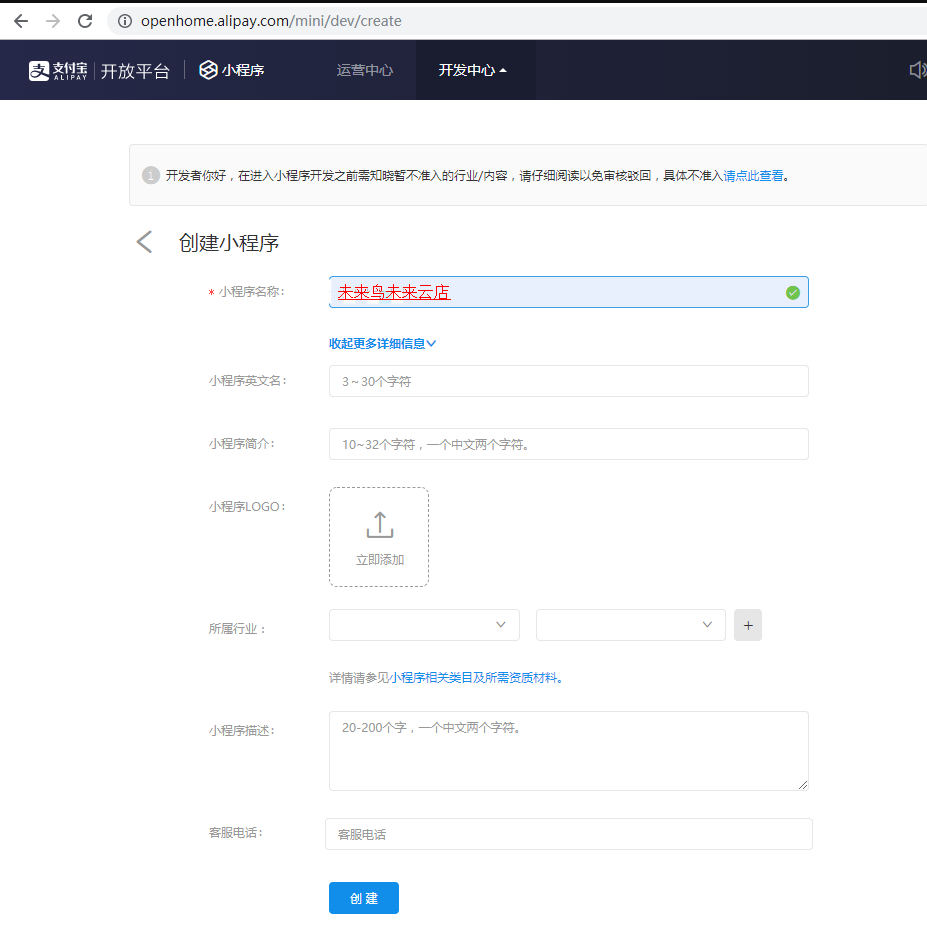Click the mini program cube icon
Viewport: 927px width, 942px height.
click(208, 70)
